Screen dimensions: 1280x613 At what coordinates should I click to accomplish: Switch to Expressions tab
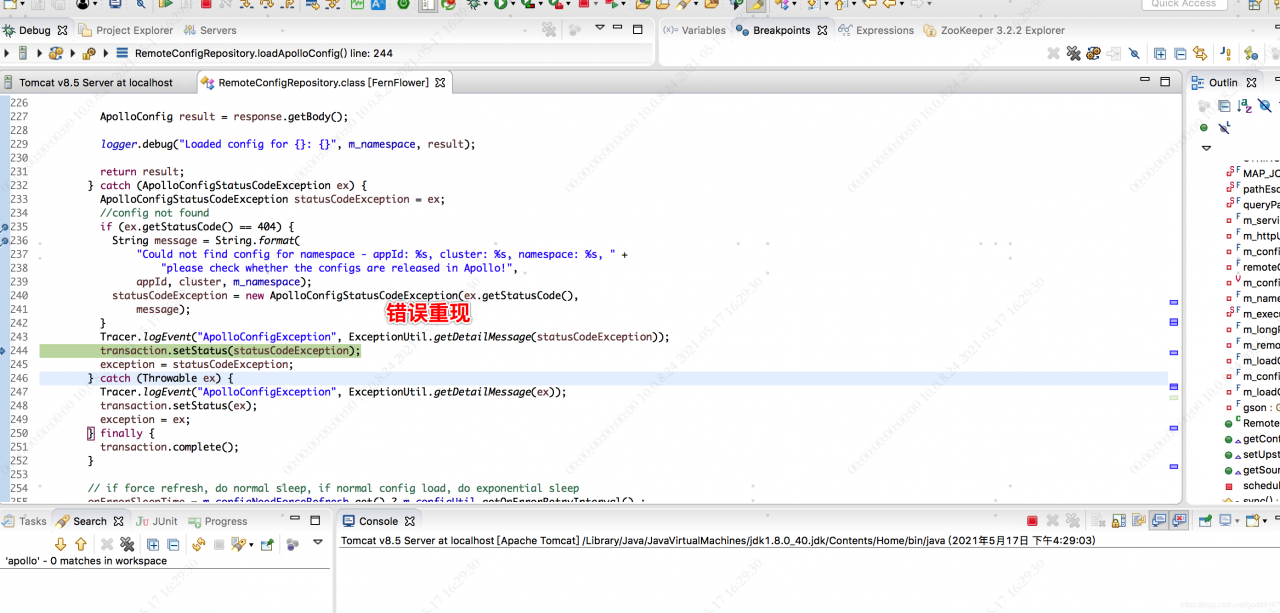click(x=876, y=30)
